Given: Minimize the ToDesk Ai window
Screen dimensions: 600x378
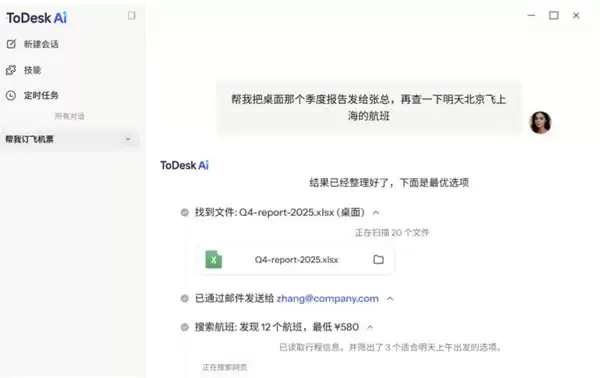Looking at the screenshot, I should click(532, 15).
